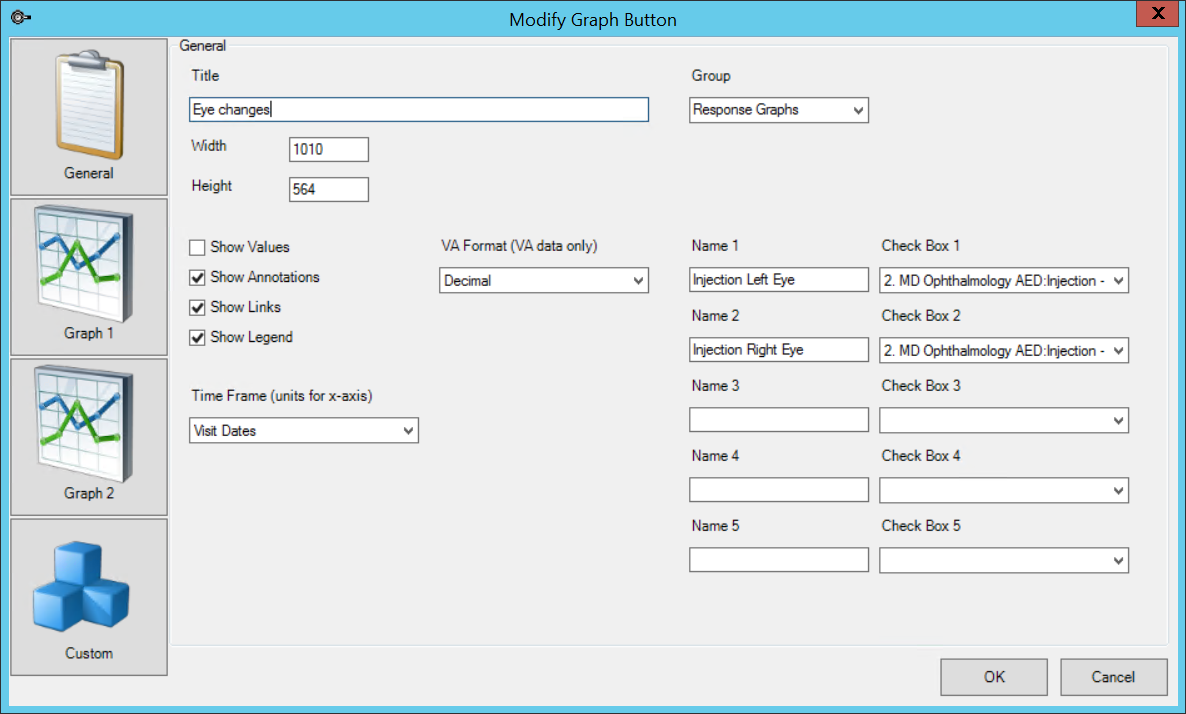
Task: Disable the Show Legend checkbox
Action: point(197,337)
